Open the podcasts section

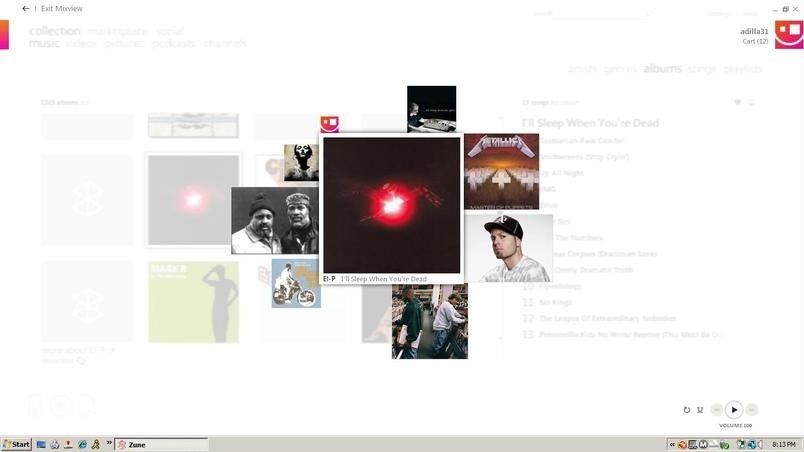pyautogui.click(x=173, y=44)
